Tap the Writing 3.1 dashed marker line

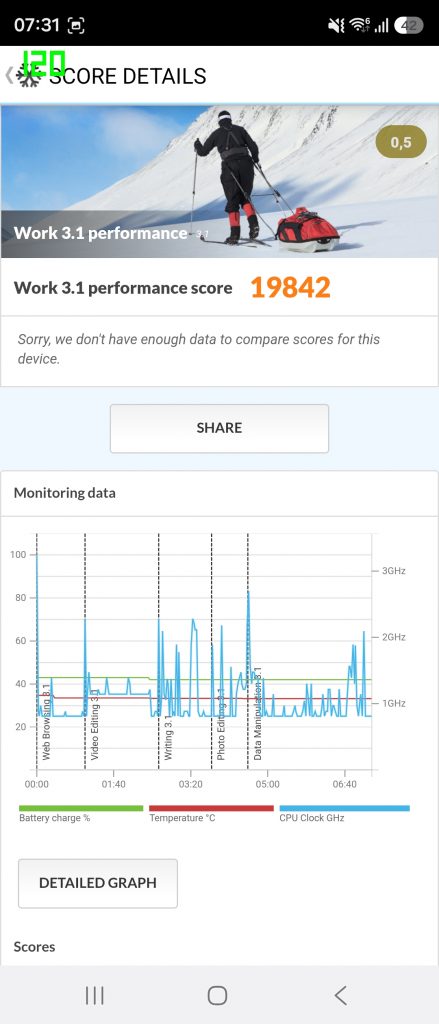[x=159, y=651]
